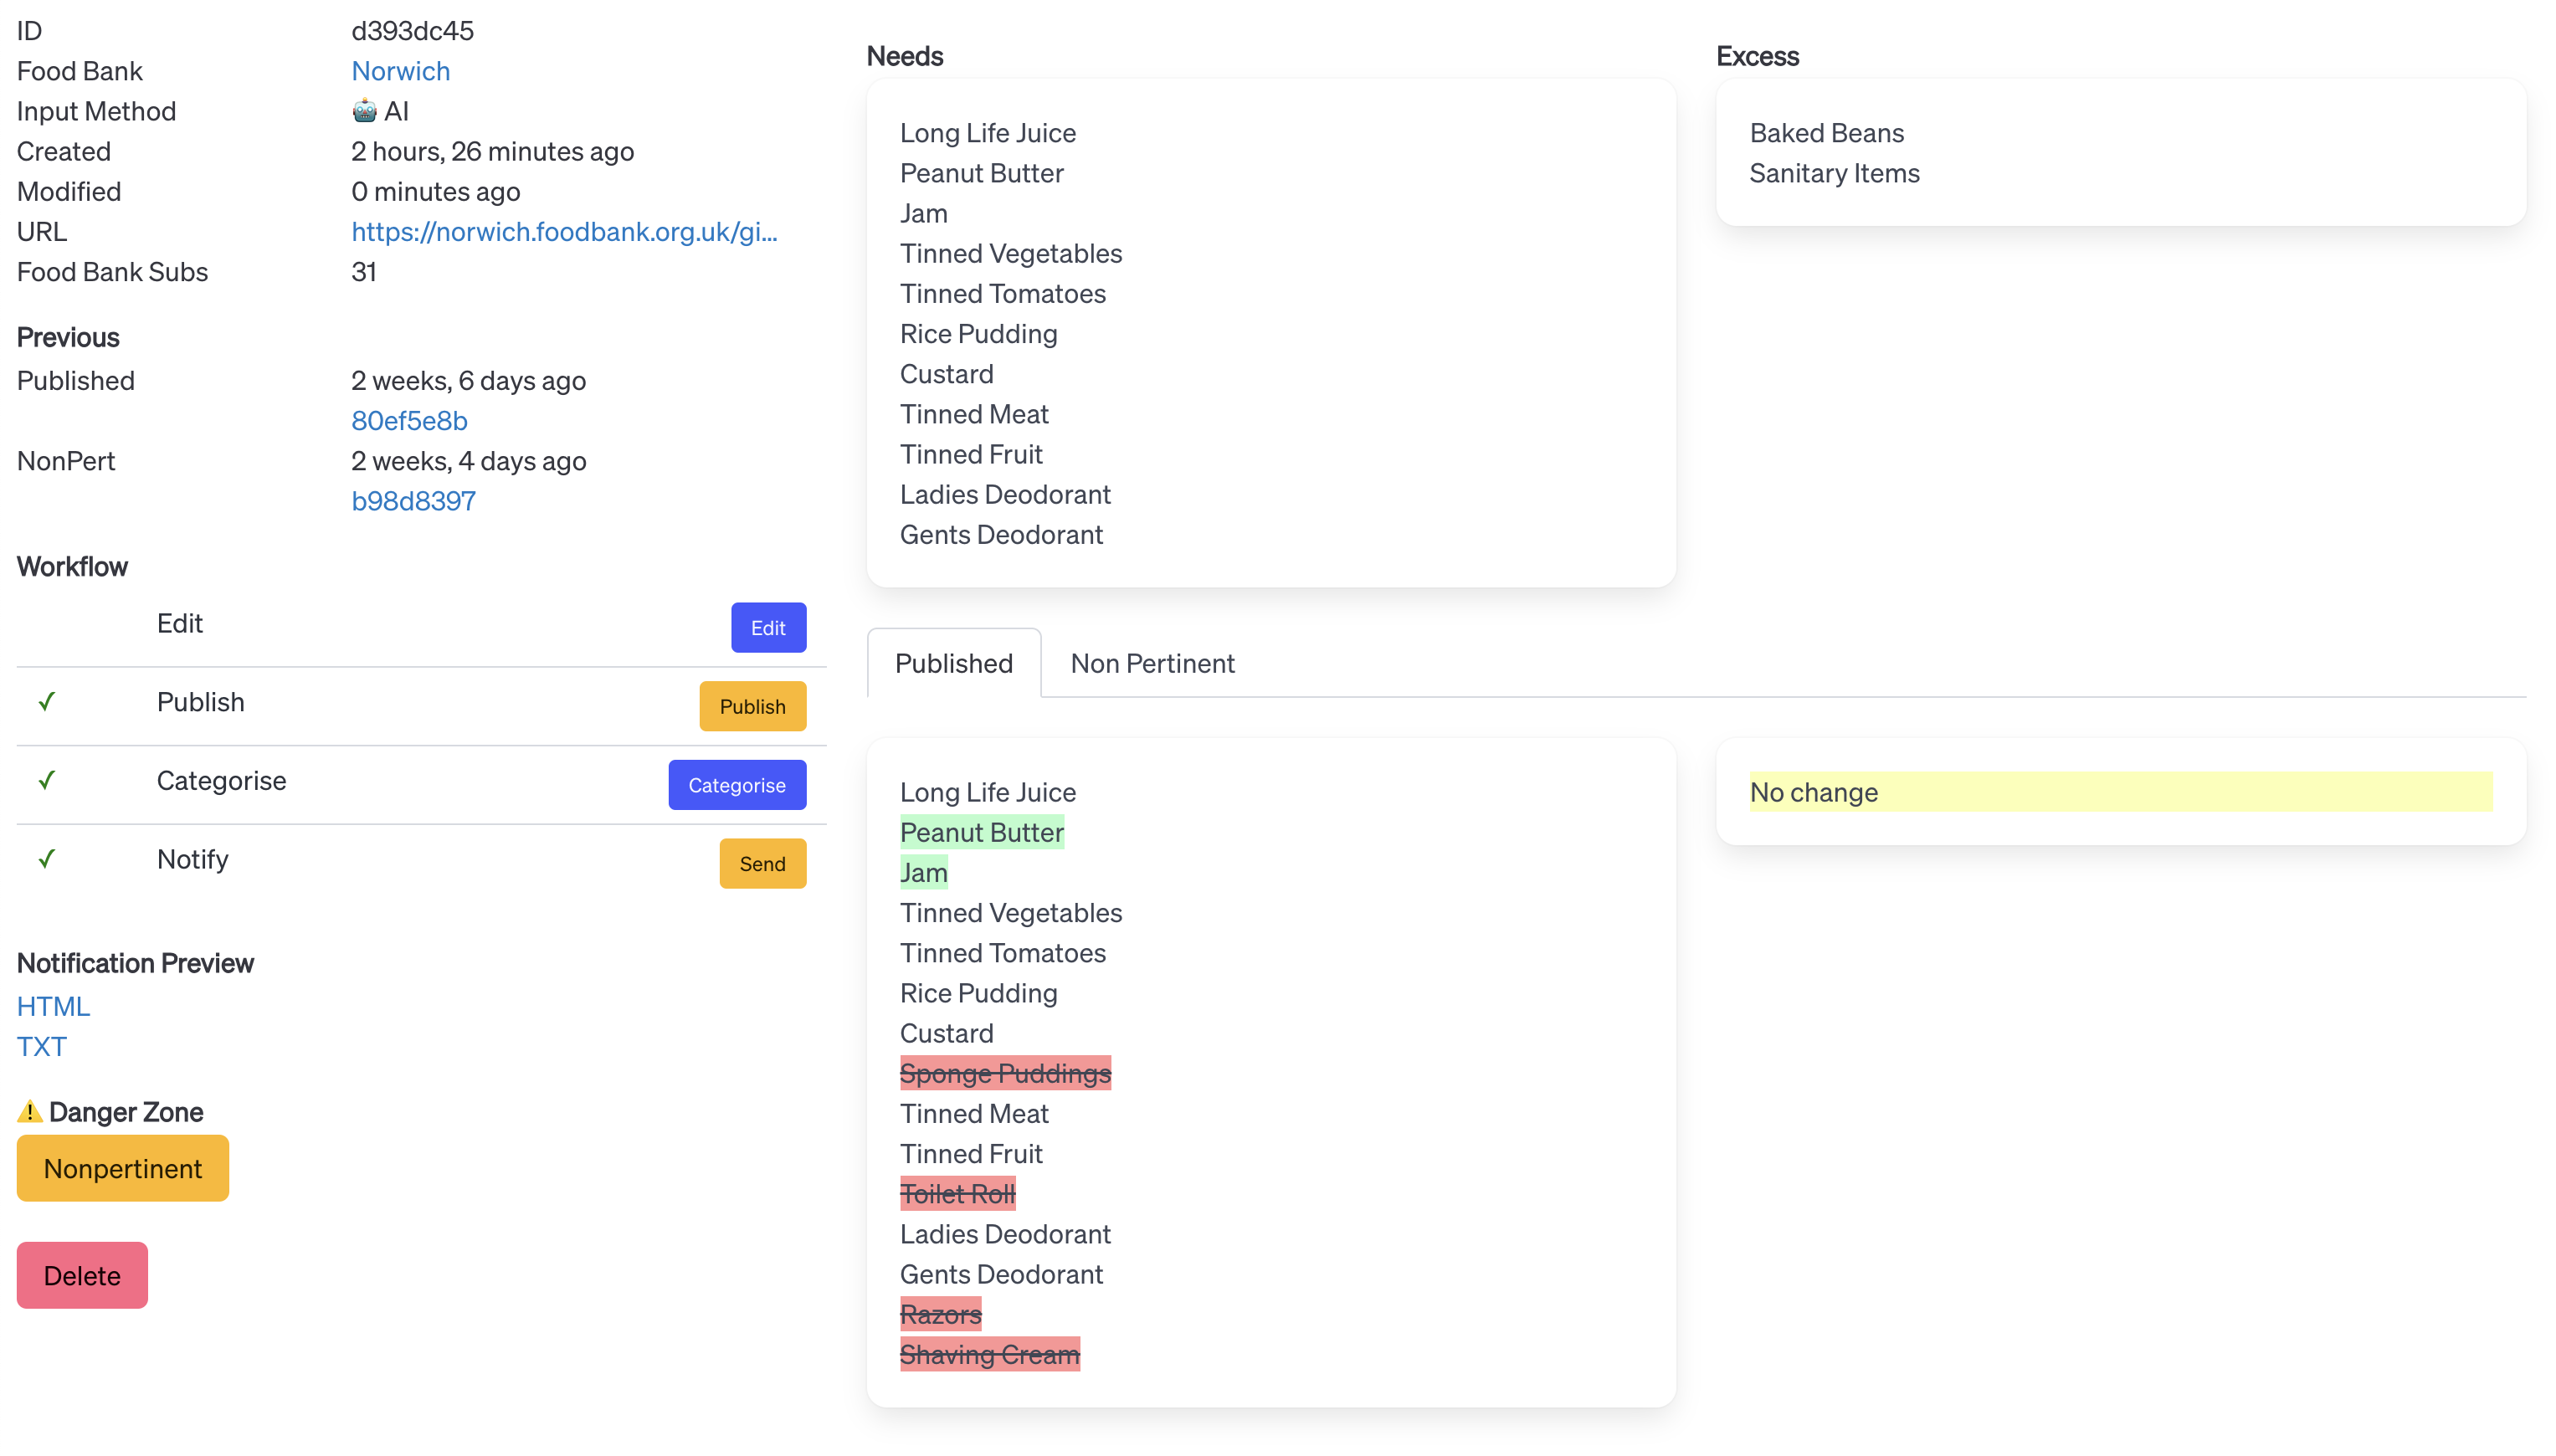Open the HTML notification preview
The width and height of the screenshot is (2556, 1456).
tap(53, 1005)
